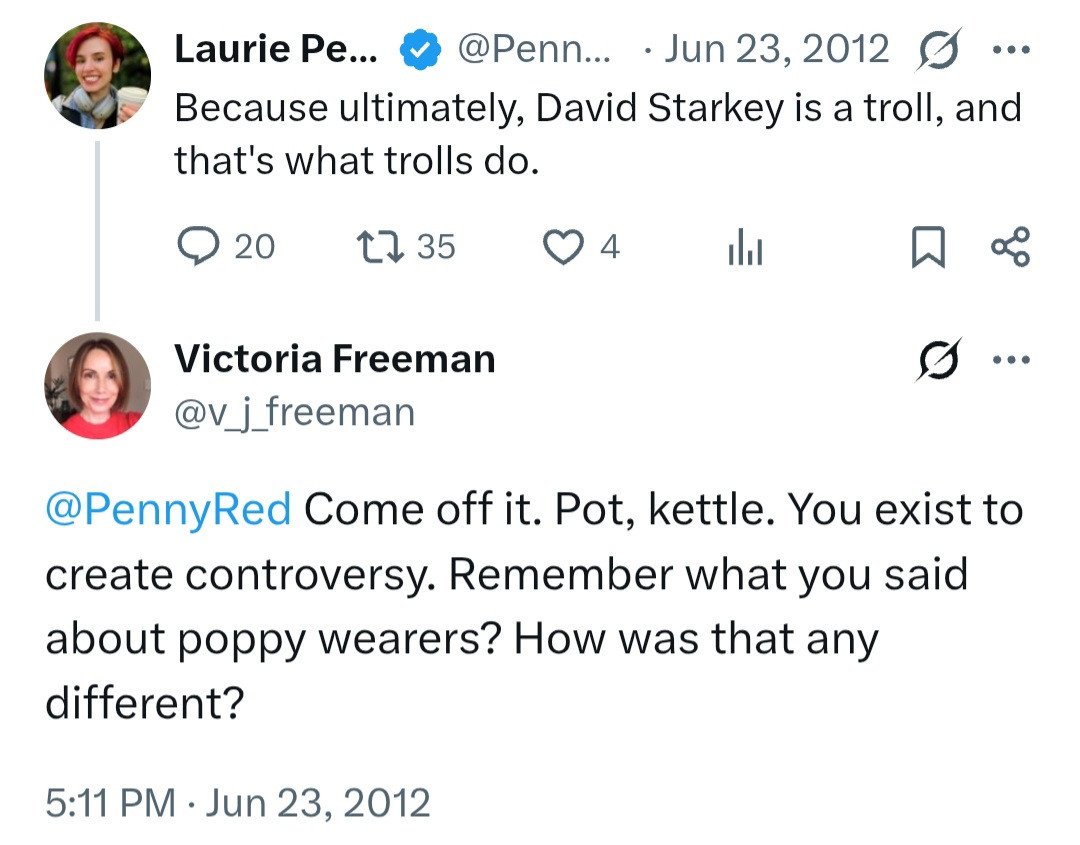Screen dimensions: 1080x845
Task: Click Grok icon on Victoria Freeman's tweet
Action: click(935, 360)
